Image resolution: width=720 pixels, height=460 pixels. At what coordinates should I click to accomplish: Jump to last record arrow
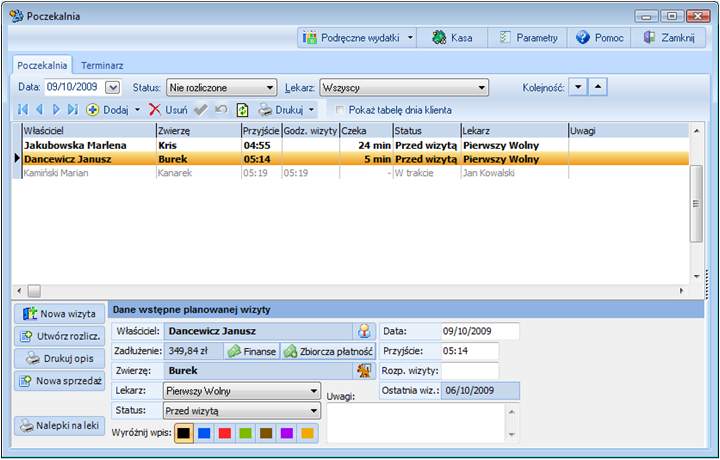tap(73, 110)
